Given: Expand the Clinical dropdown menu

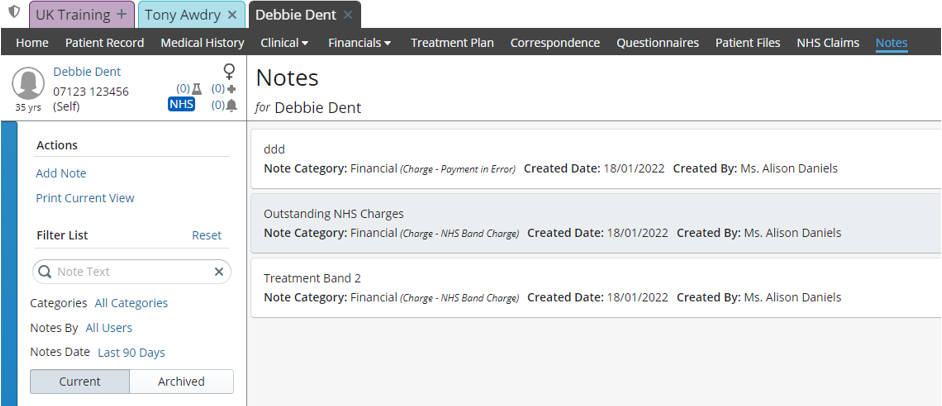Looking at the screenshot, I should (285, 43).
